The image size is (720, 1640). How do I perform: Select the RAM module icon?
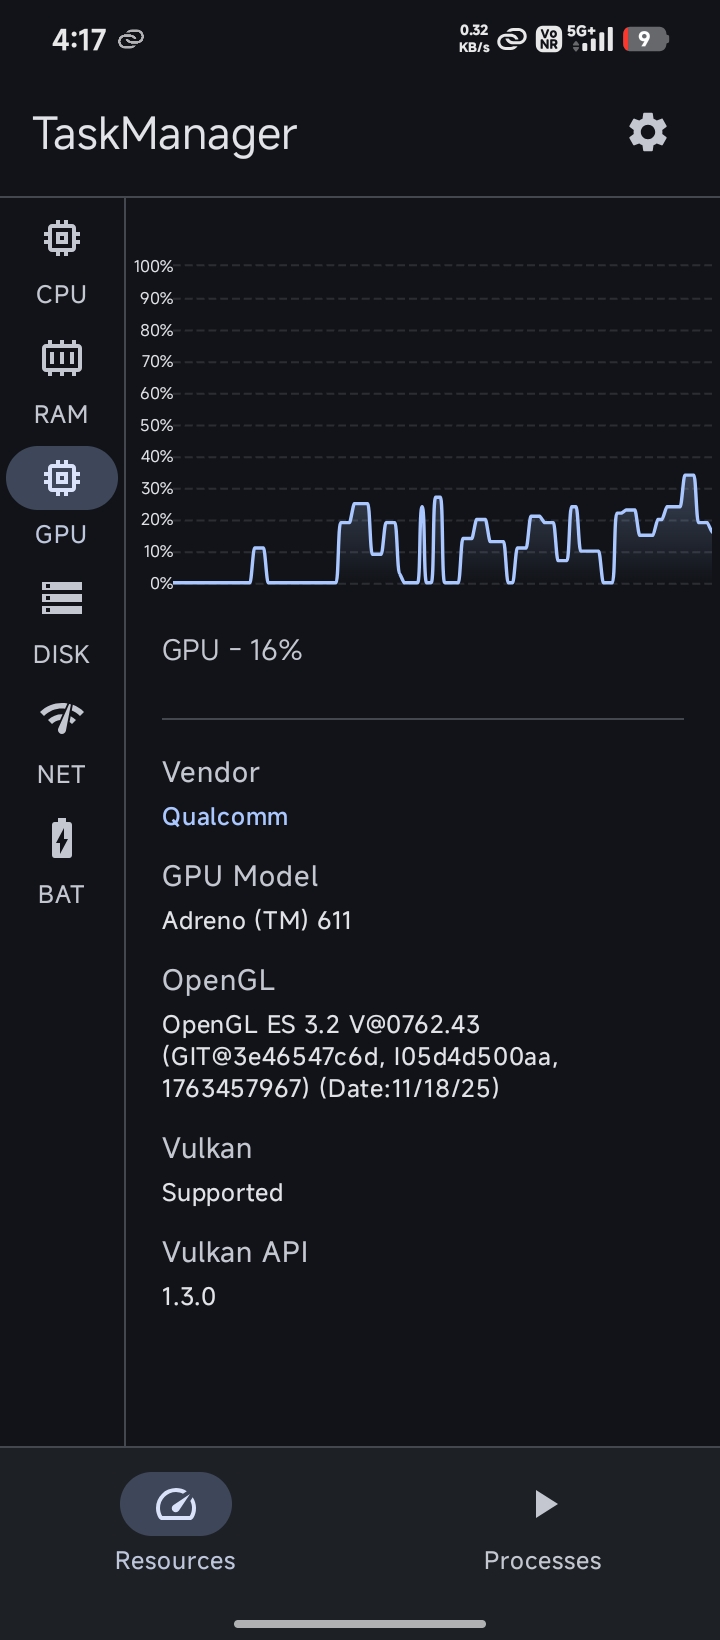(62, 358)
